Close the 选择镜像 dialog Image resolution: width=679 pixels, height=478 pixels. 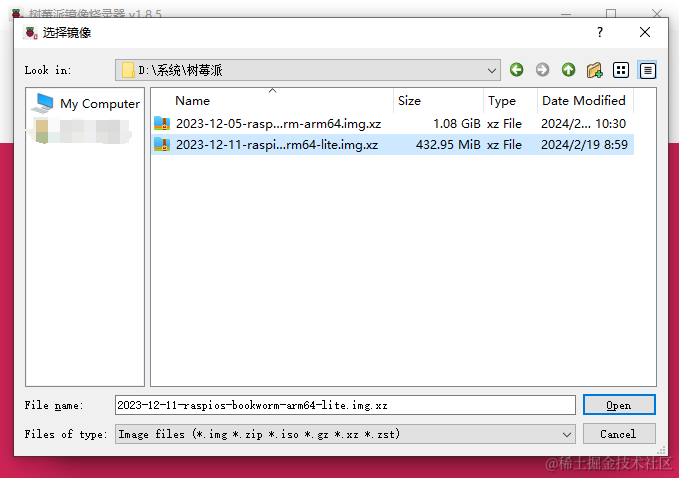(x=645, y=32)
